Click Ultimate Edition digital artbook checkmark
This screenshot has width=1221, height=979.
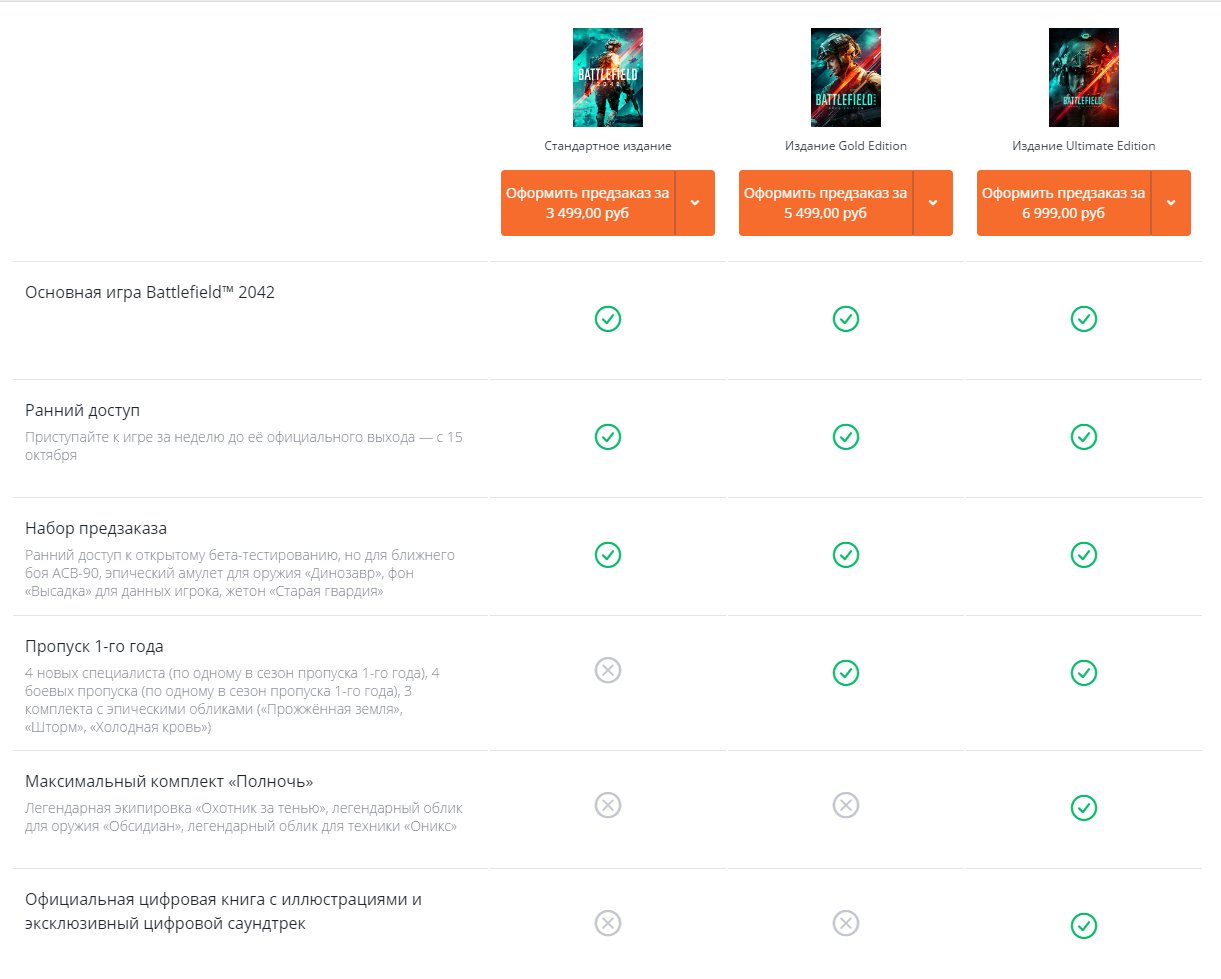1084,925
